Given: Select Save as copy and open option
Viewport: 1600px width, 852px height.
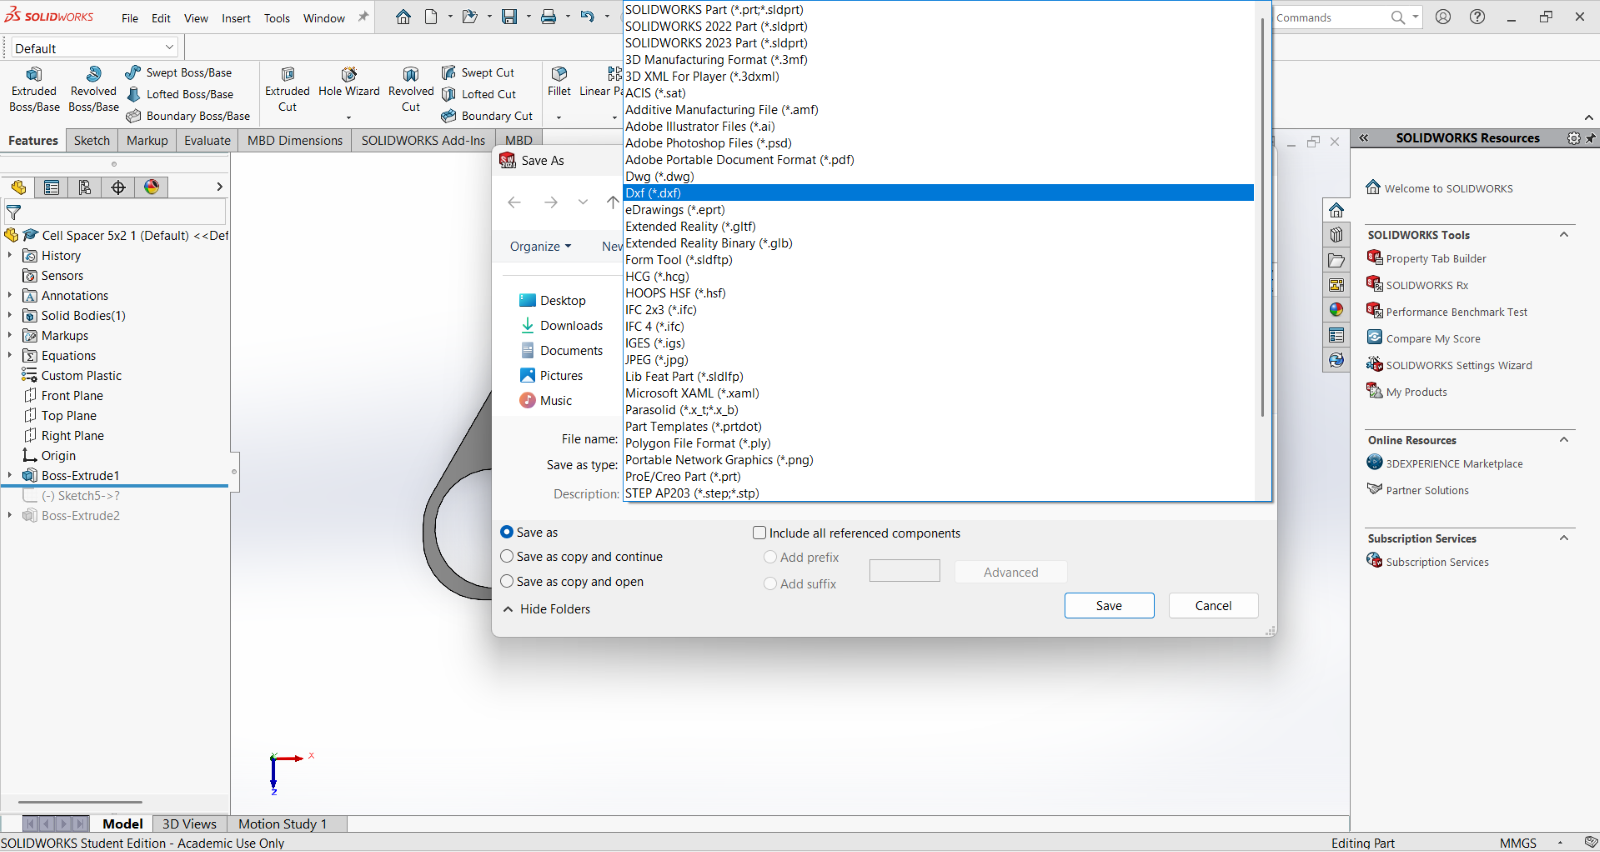Looking at the screenshot, I should point(507,581).
